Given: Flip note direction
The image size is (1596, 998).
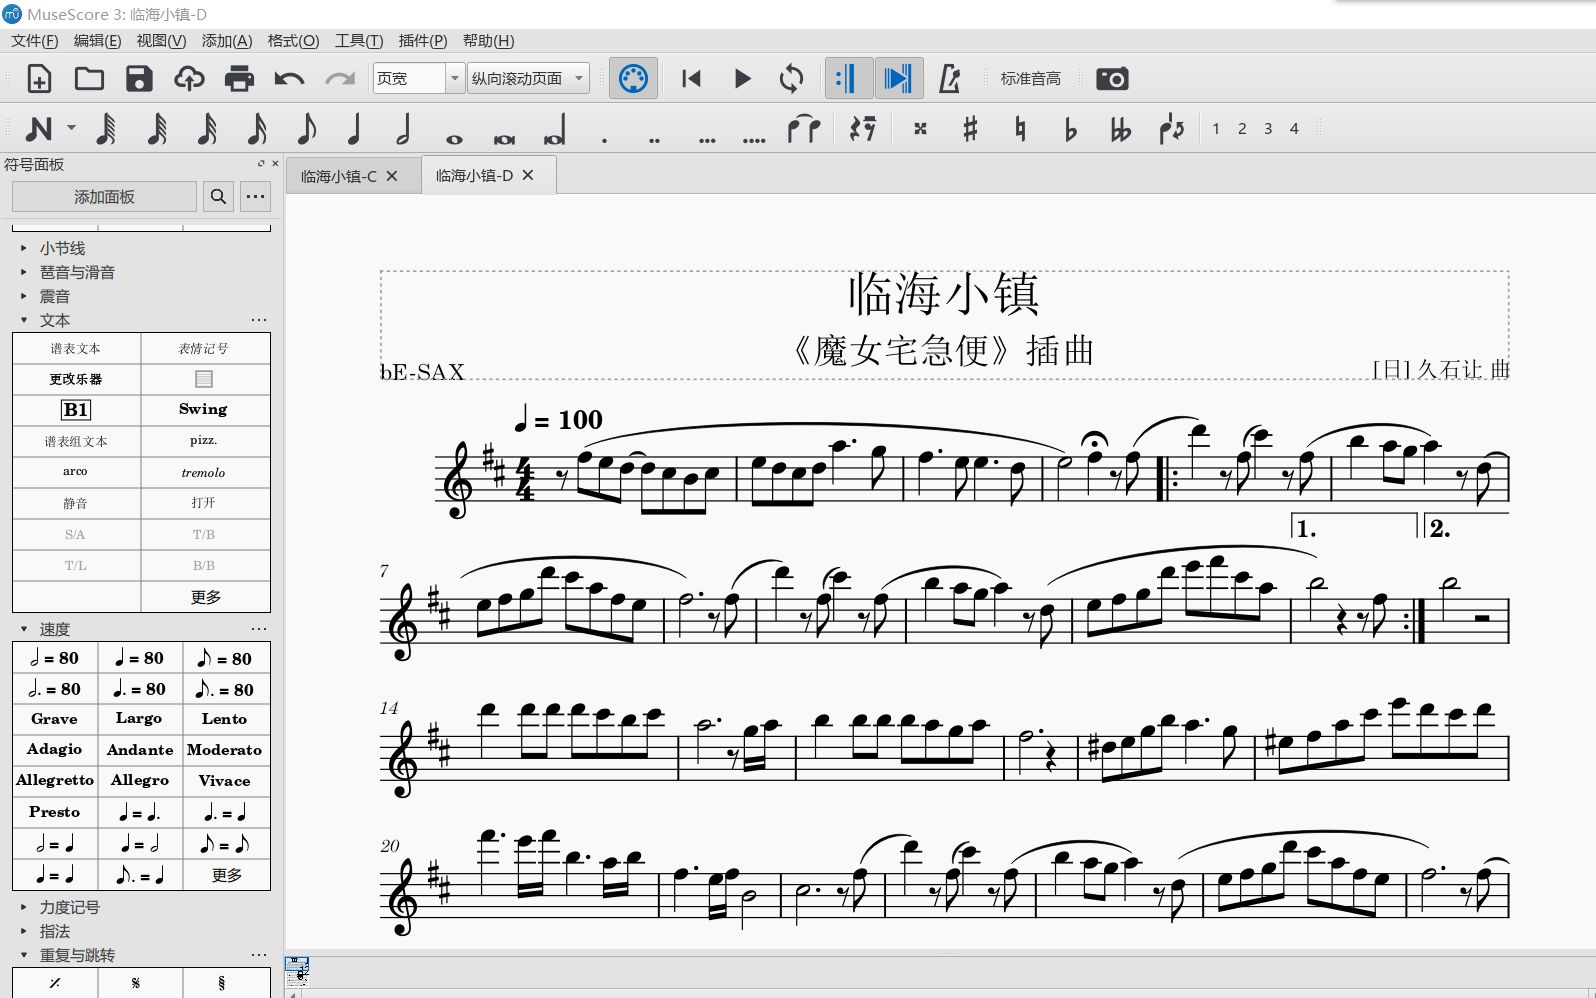Looking at the screenshot, I should coord(1171,128).
